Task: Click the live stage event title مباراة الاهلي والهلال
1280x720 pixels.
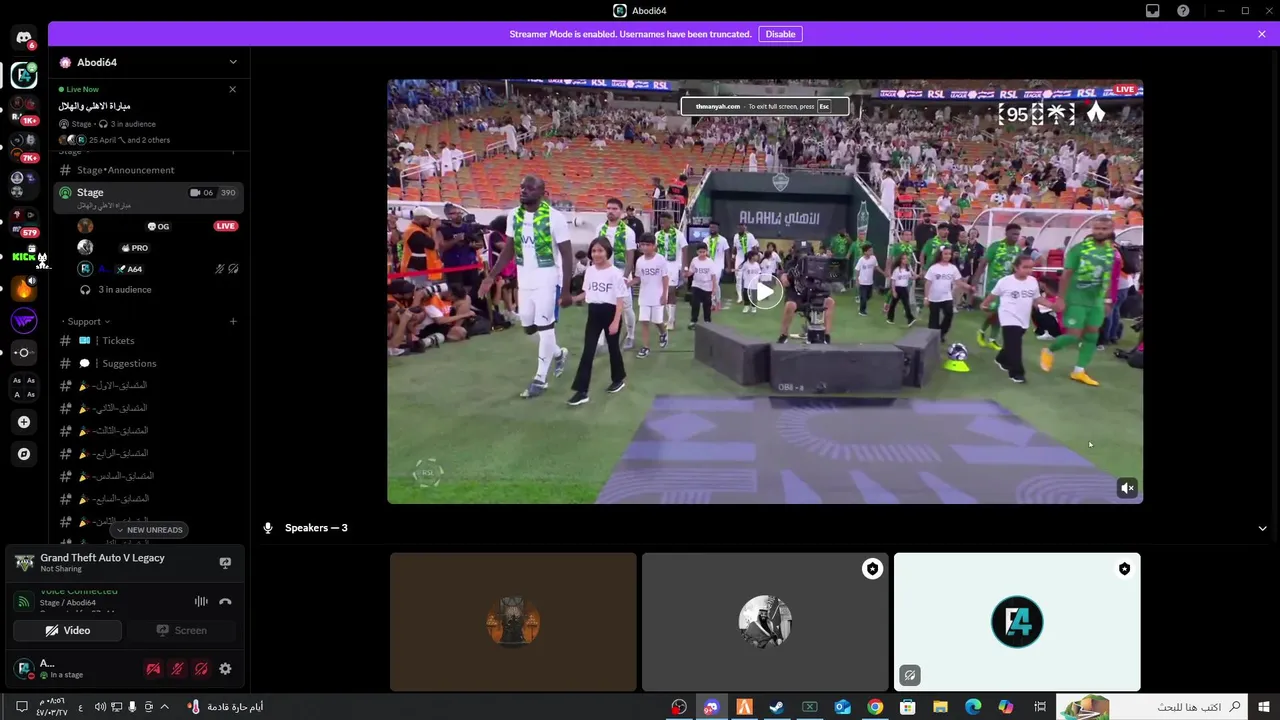Action: tap(94, 106)
